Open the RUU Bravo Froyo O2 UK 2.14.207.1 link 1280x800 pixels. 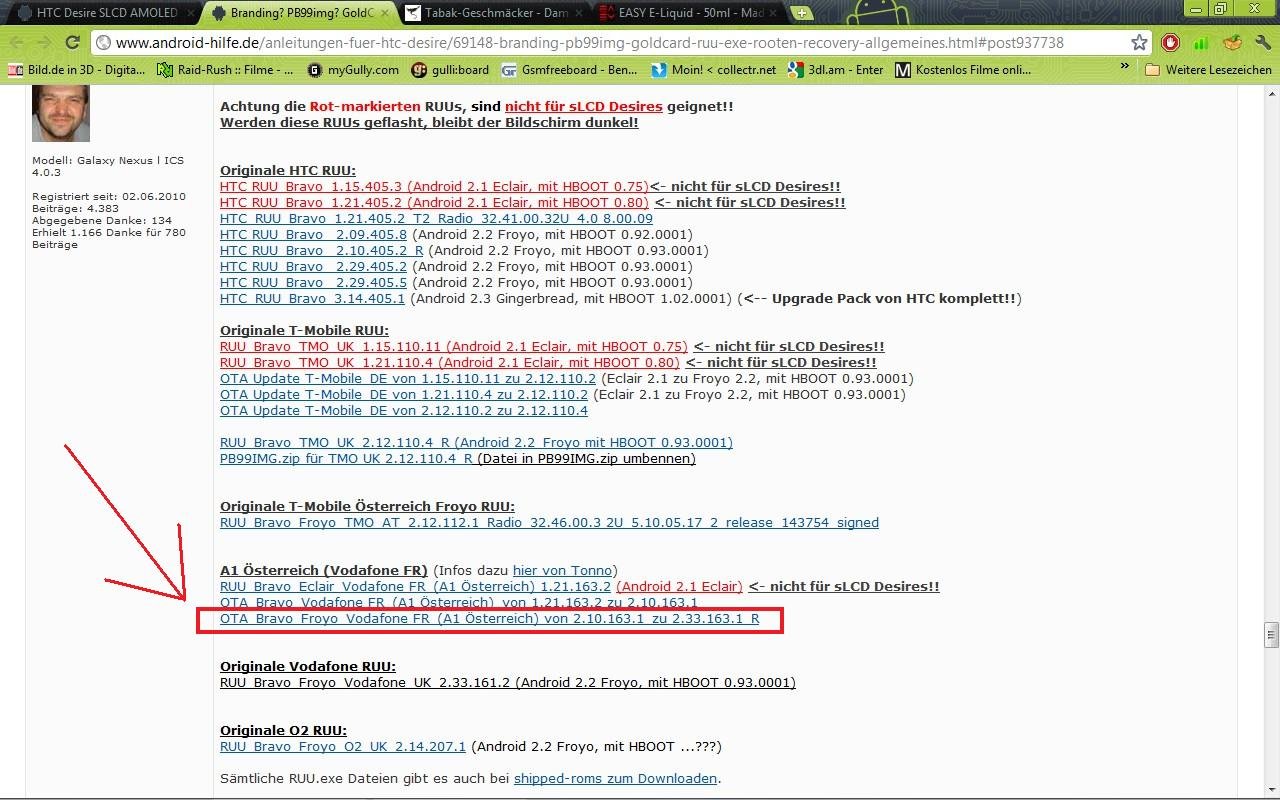click(343, 746)
